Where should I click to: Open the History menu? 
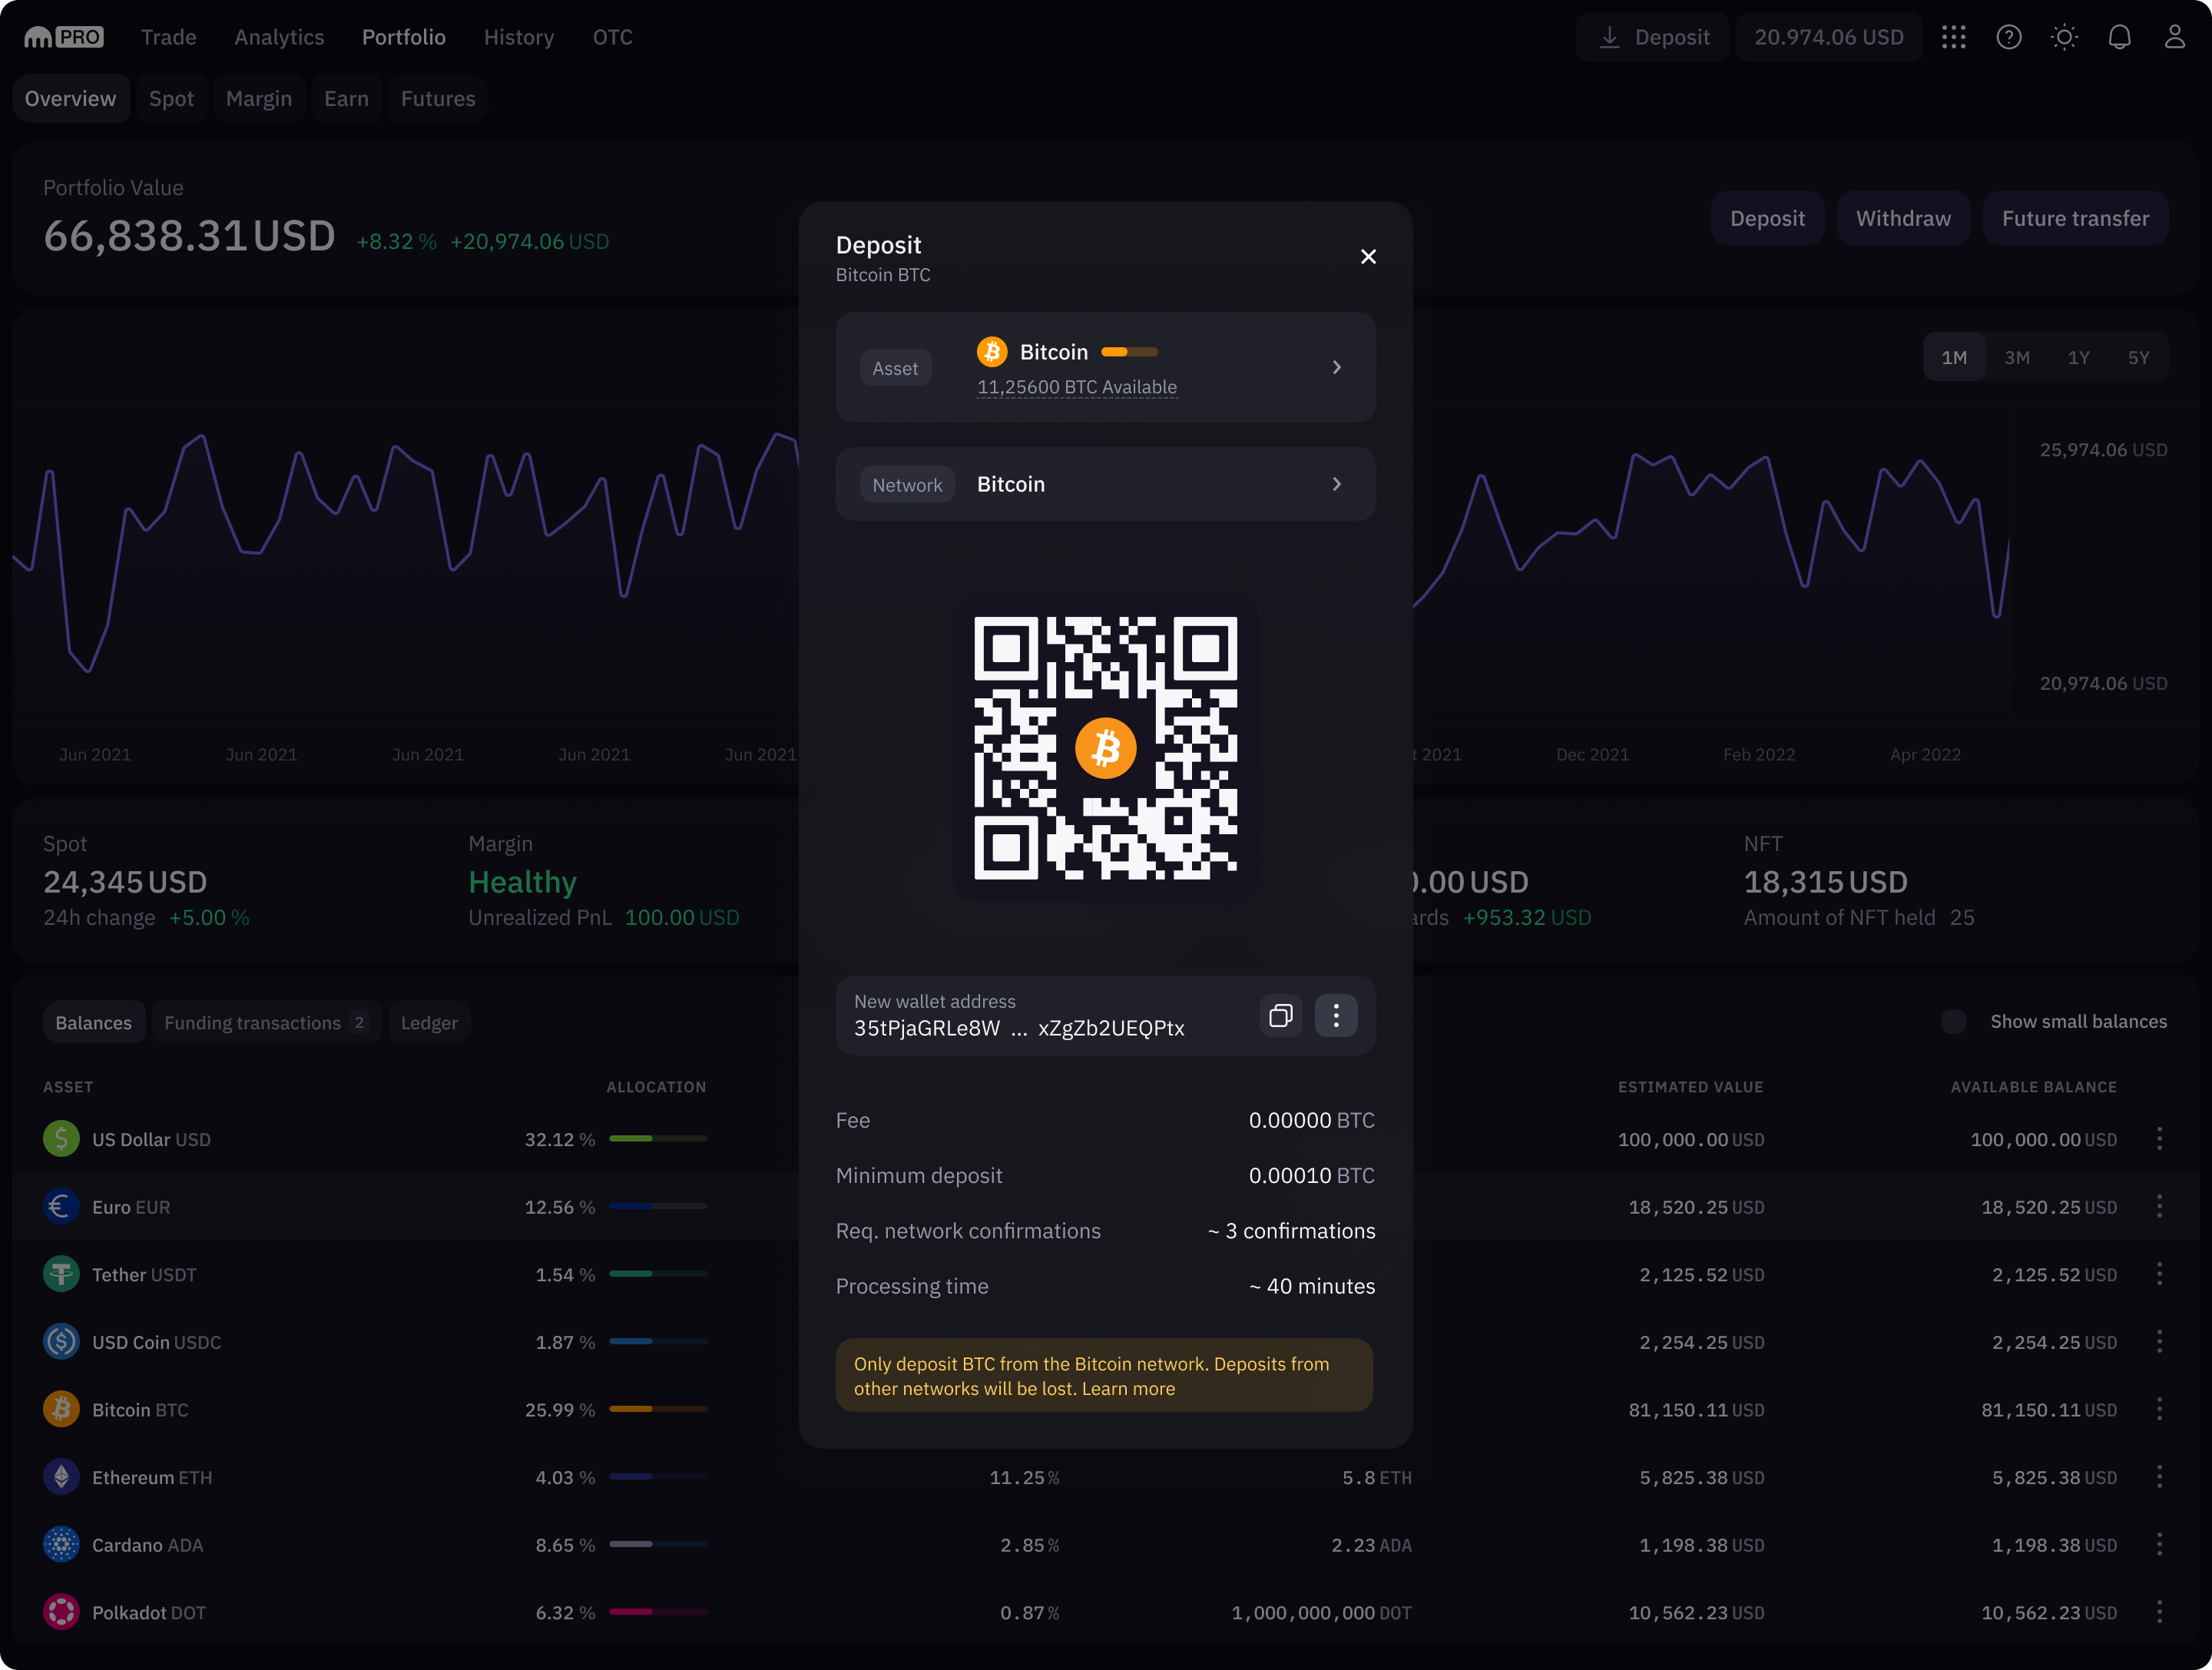pos(519,37)
